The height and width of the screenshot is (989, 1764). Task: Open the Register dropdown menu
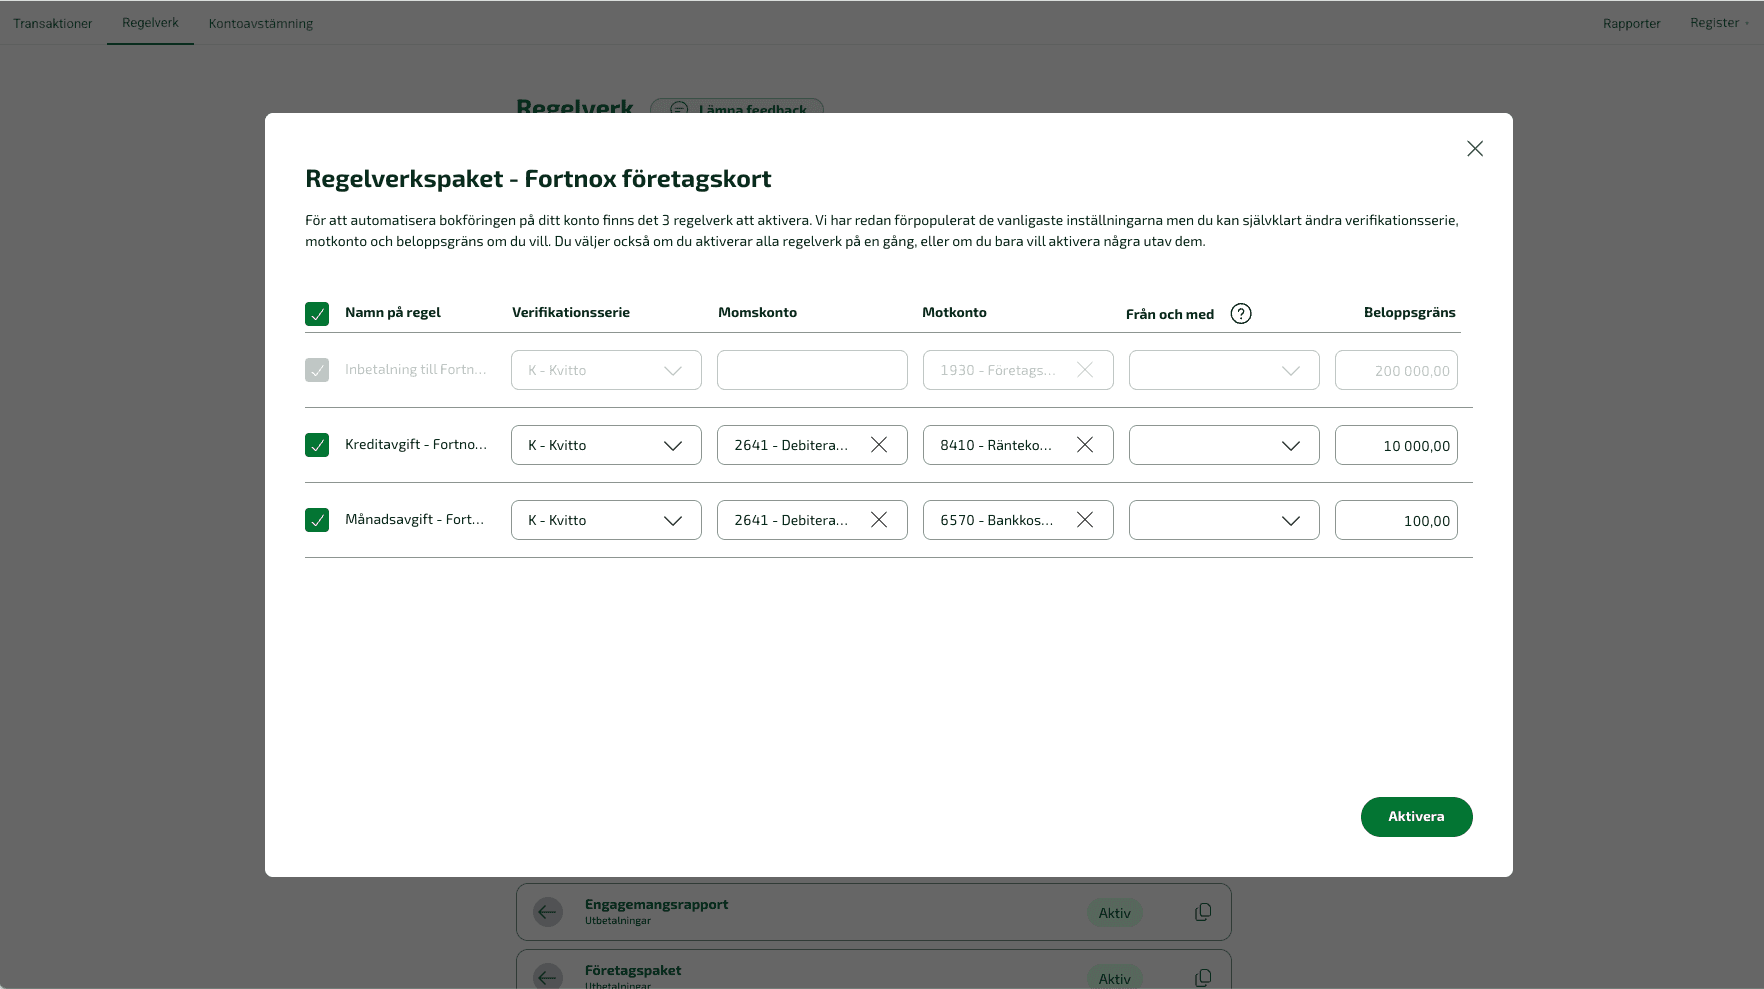(x=1718, y=22)
